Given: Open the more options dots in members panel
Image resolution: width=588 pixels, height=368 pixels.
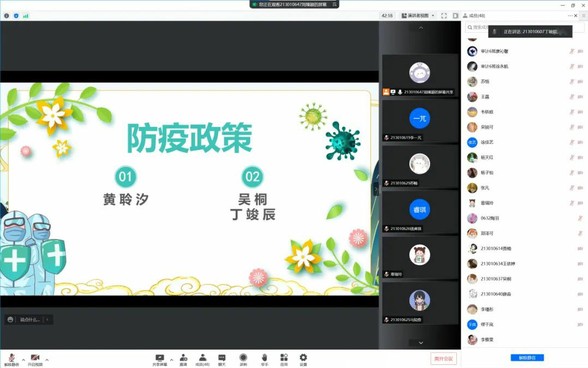Looking at the screenshot, I should (x=570, y=15).
